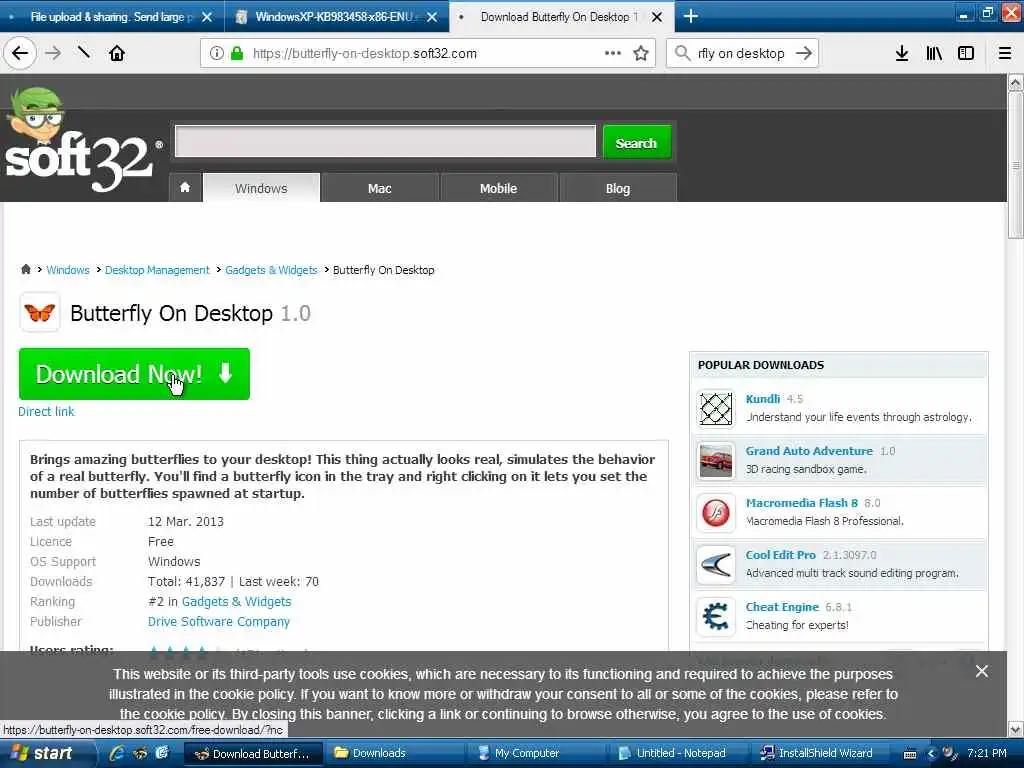Screen dimensions: 1024x768
Task: Open the Cool Edit Pro link
Action: [x=781, y=554]
